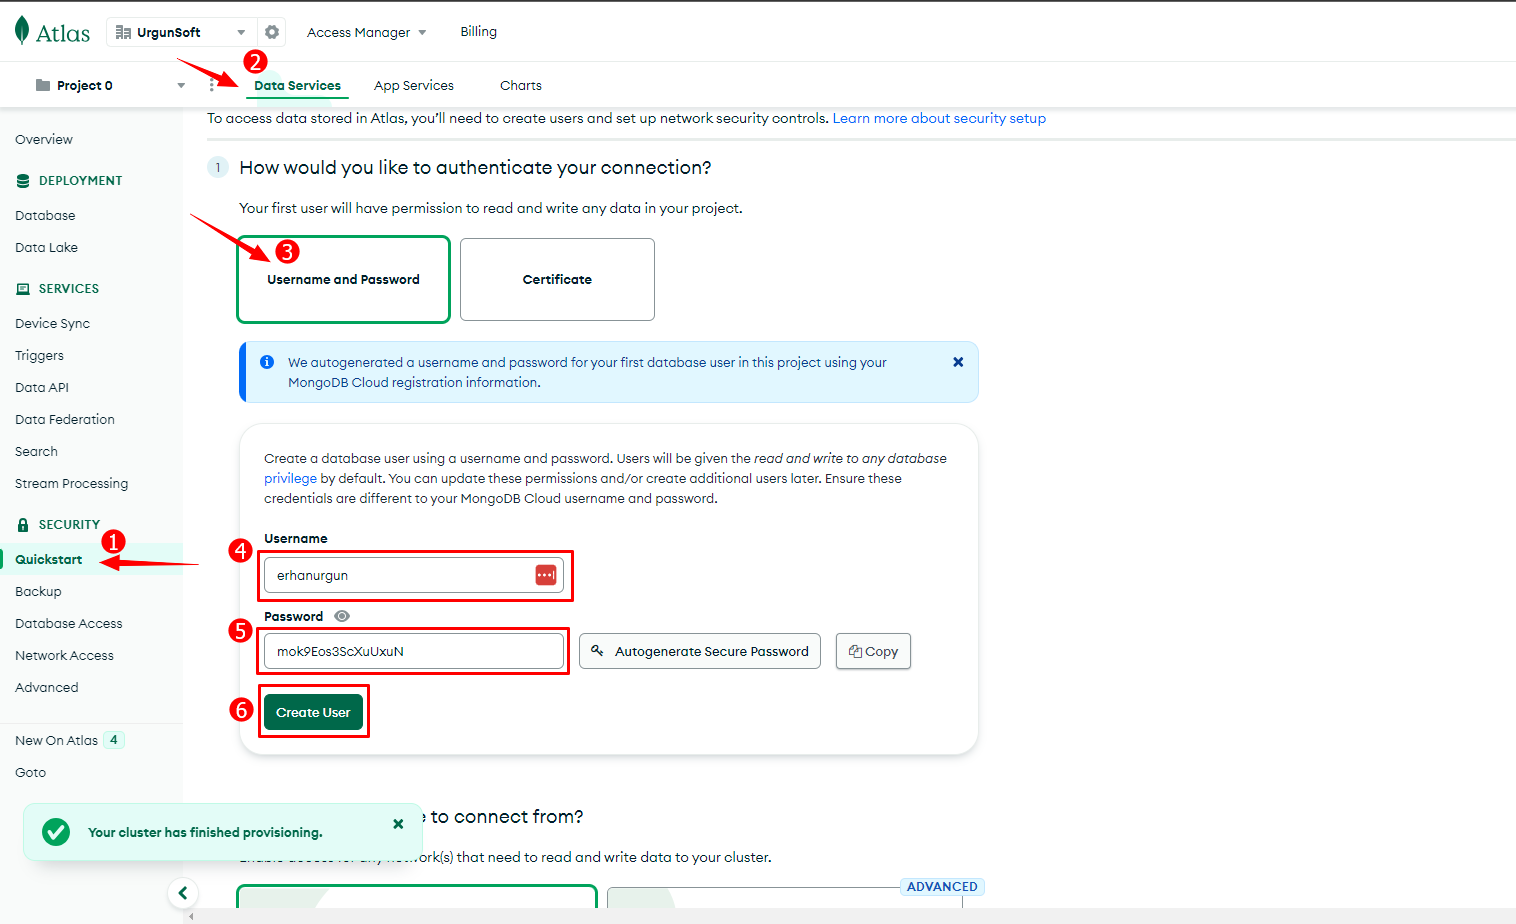Click the ADVANCED badge label
This screenshot has height=924, width=1516.
pyautogui.click(x=942, y=886)
